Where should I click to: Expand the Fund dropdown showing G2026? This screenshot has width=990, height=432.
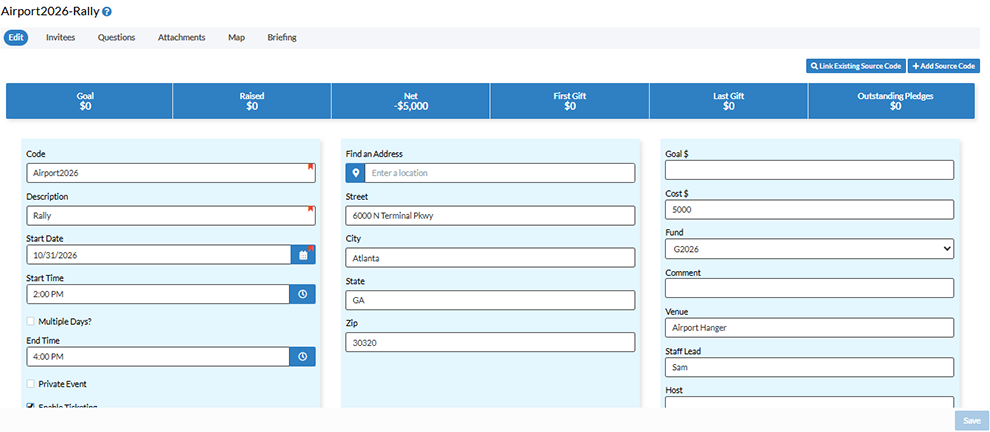click(809, 249)
